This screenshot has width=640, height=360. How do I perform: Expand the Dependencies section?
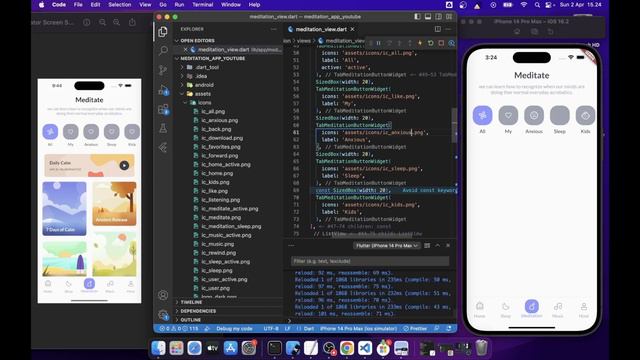[x=198, y=311]
